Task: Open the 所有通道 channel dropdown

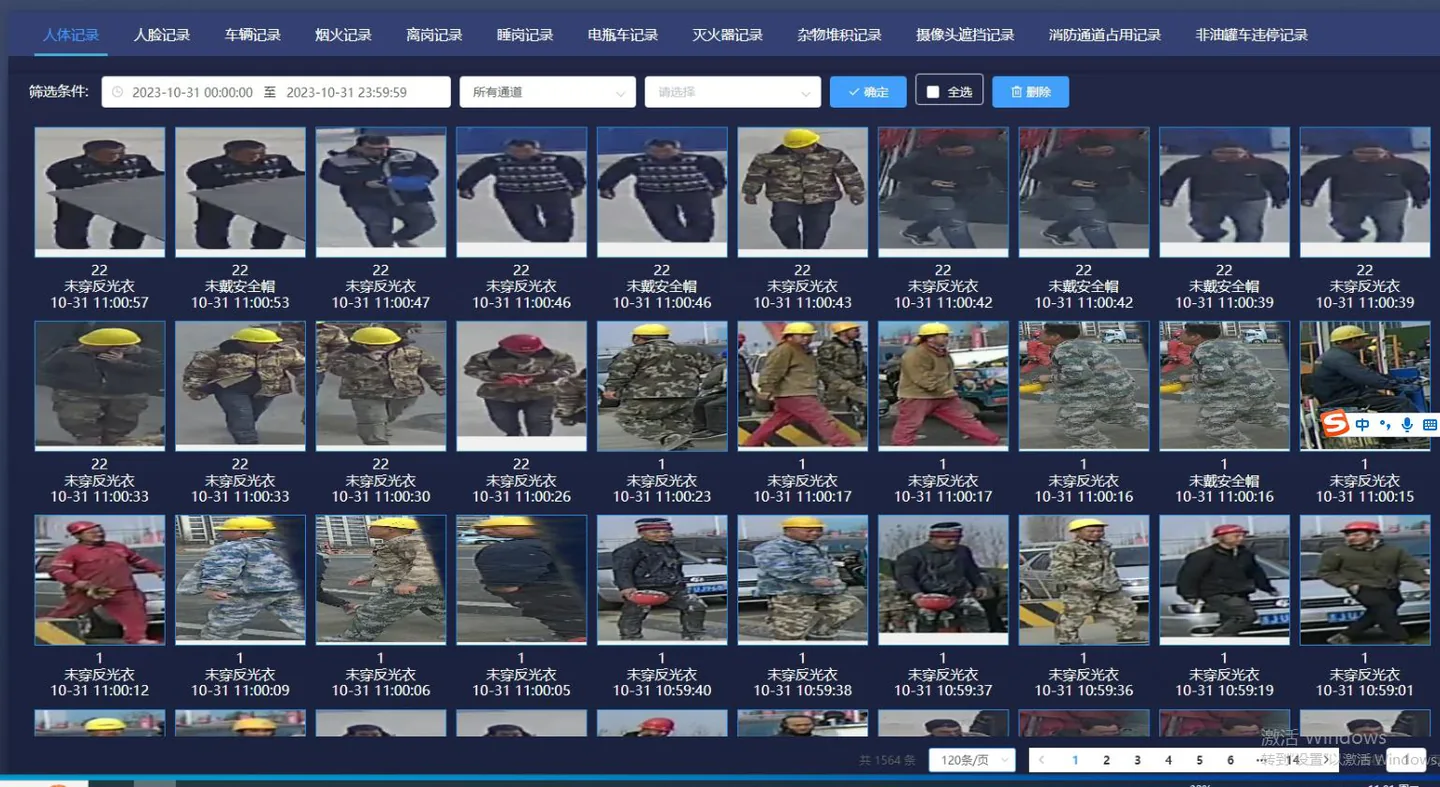Action: 548,92
